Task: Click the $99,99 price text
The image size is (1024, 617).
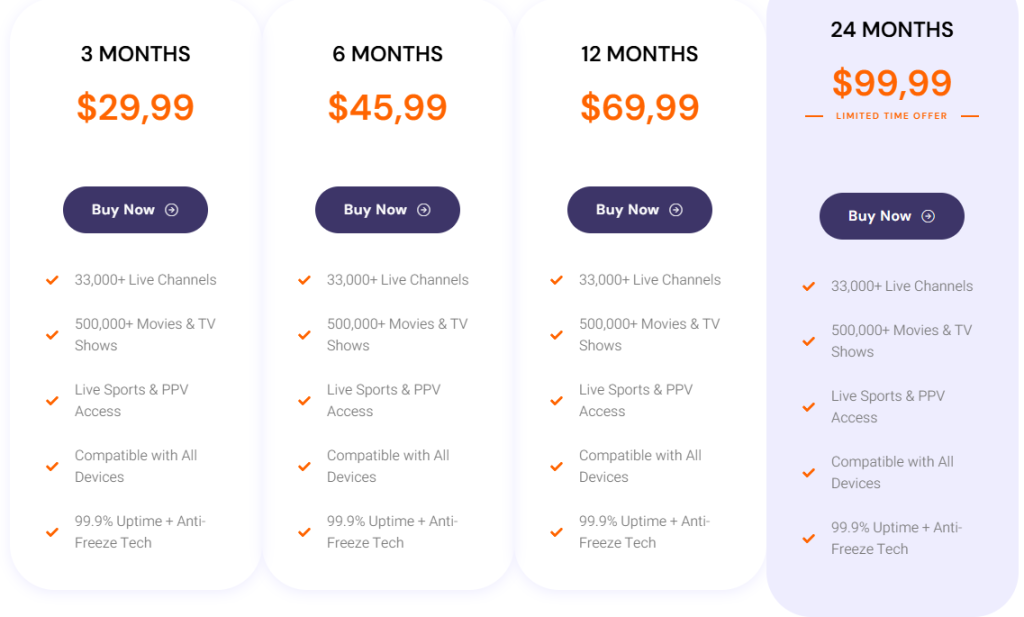Action: click(891, 86)
